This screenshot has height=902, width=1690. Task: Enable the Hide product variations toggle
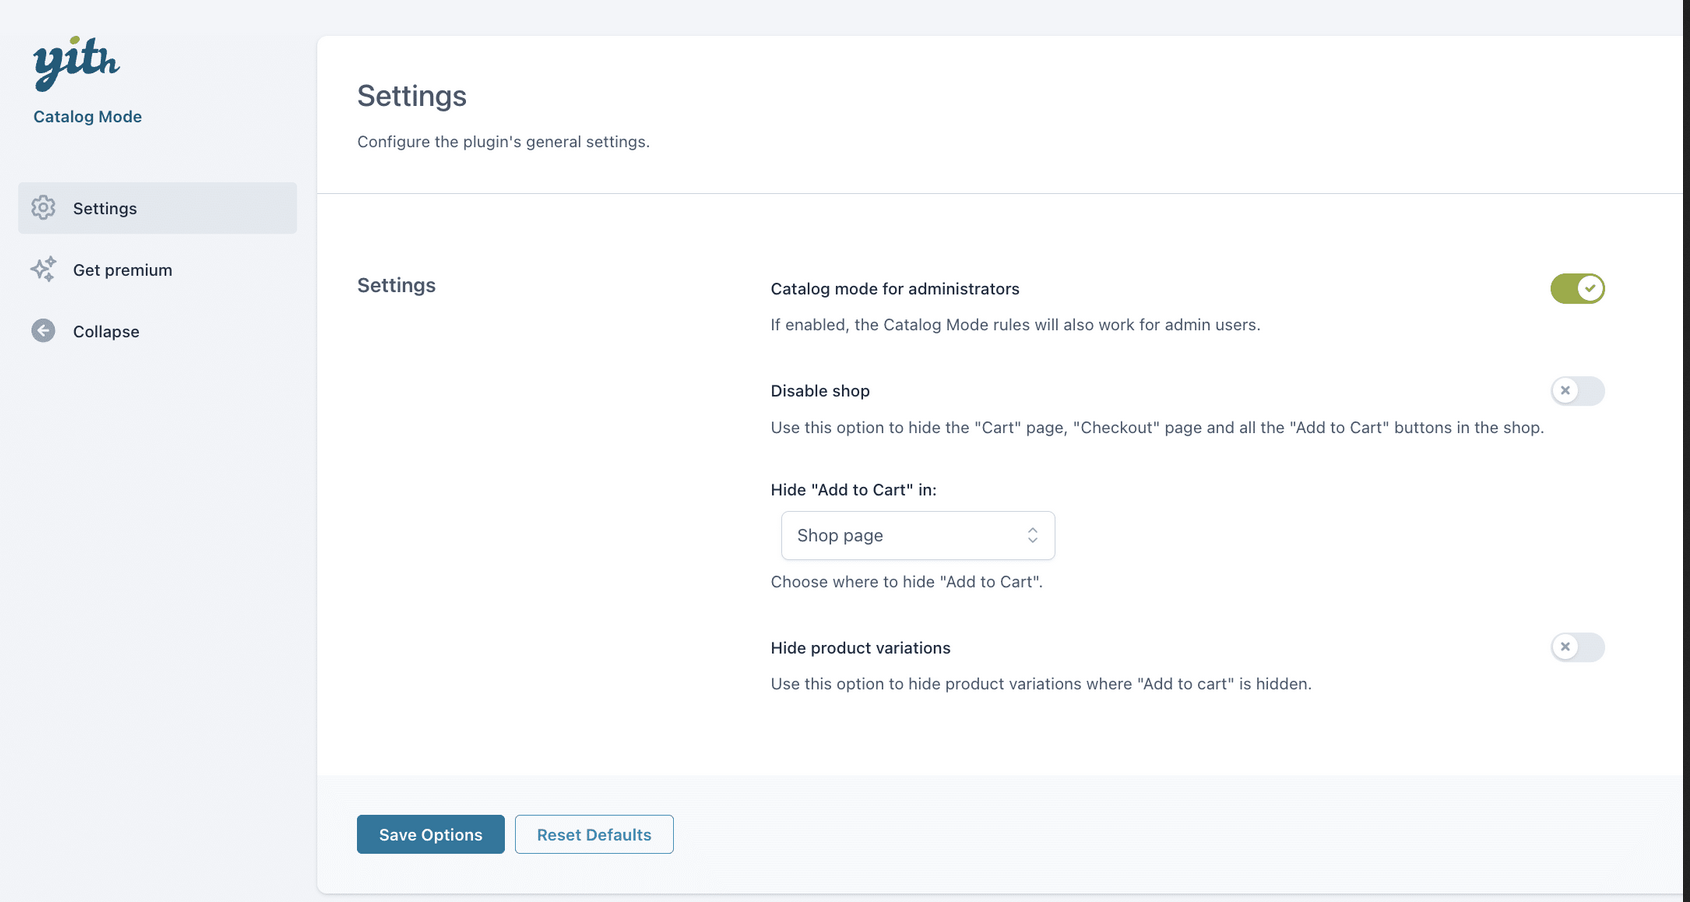[x=1577, y=647]
